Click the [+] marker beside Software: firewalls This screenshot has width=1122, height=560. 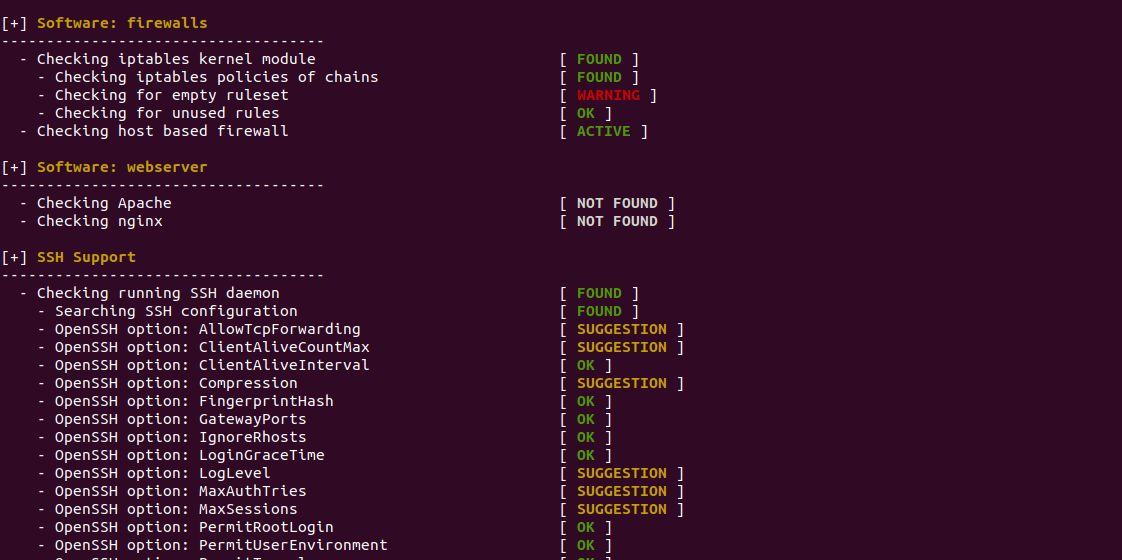[x=14, y=23]
